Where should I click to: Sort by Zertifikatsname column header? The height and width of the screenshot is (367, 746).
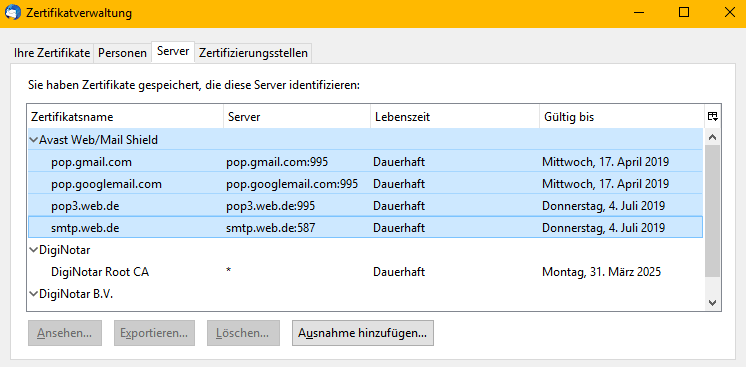(x=126, y=117)
